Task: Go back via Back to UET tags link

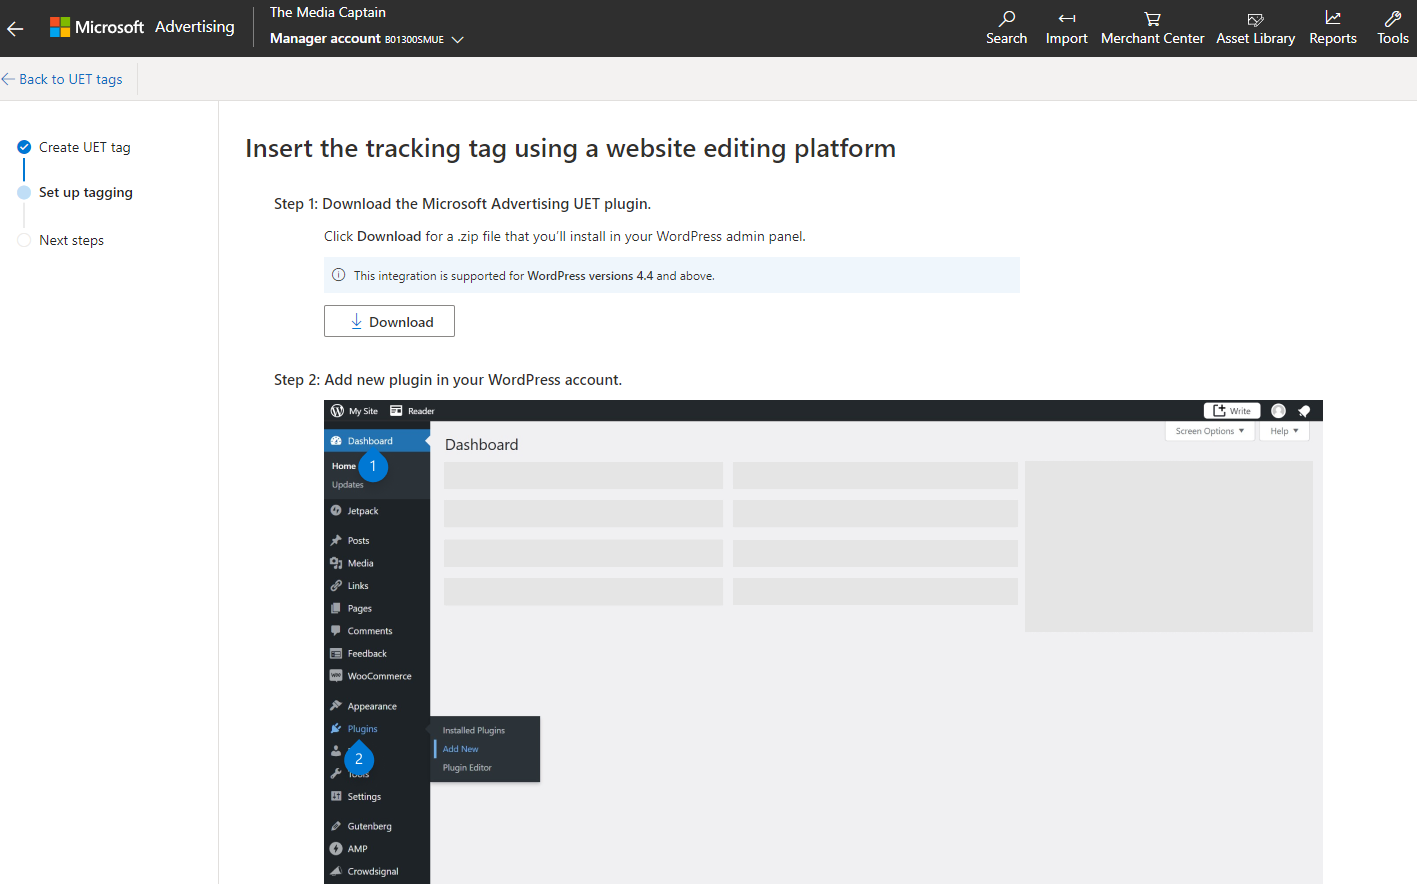Action: coord(62,79)
